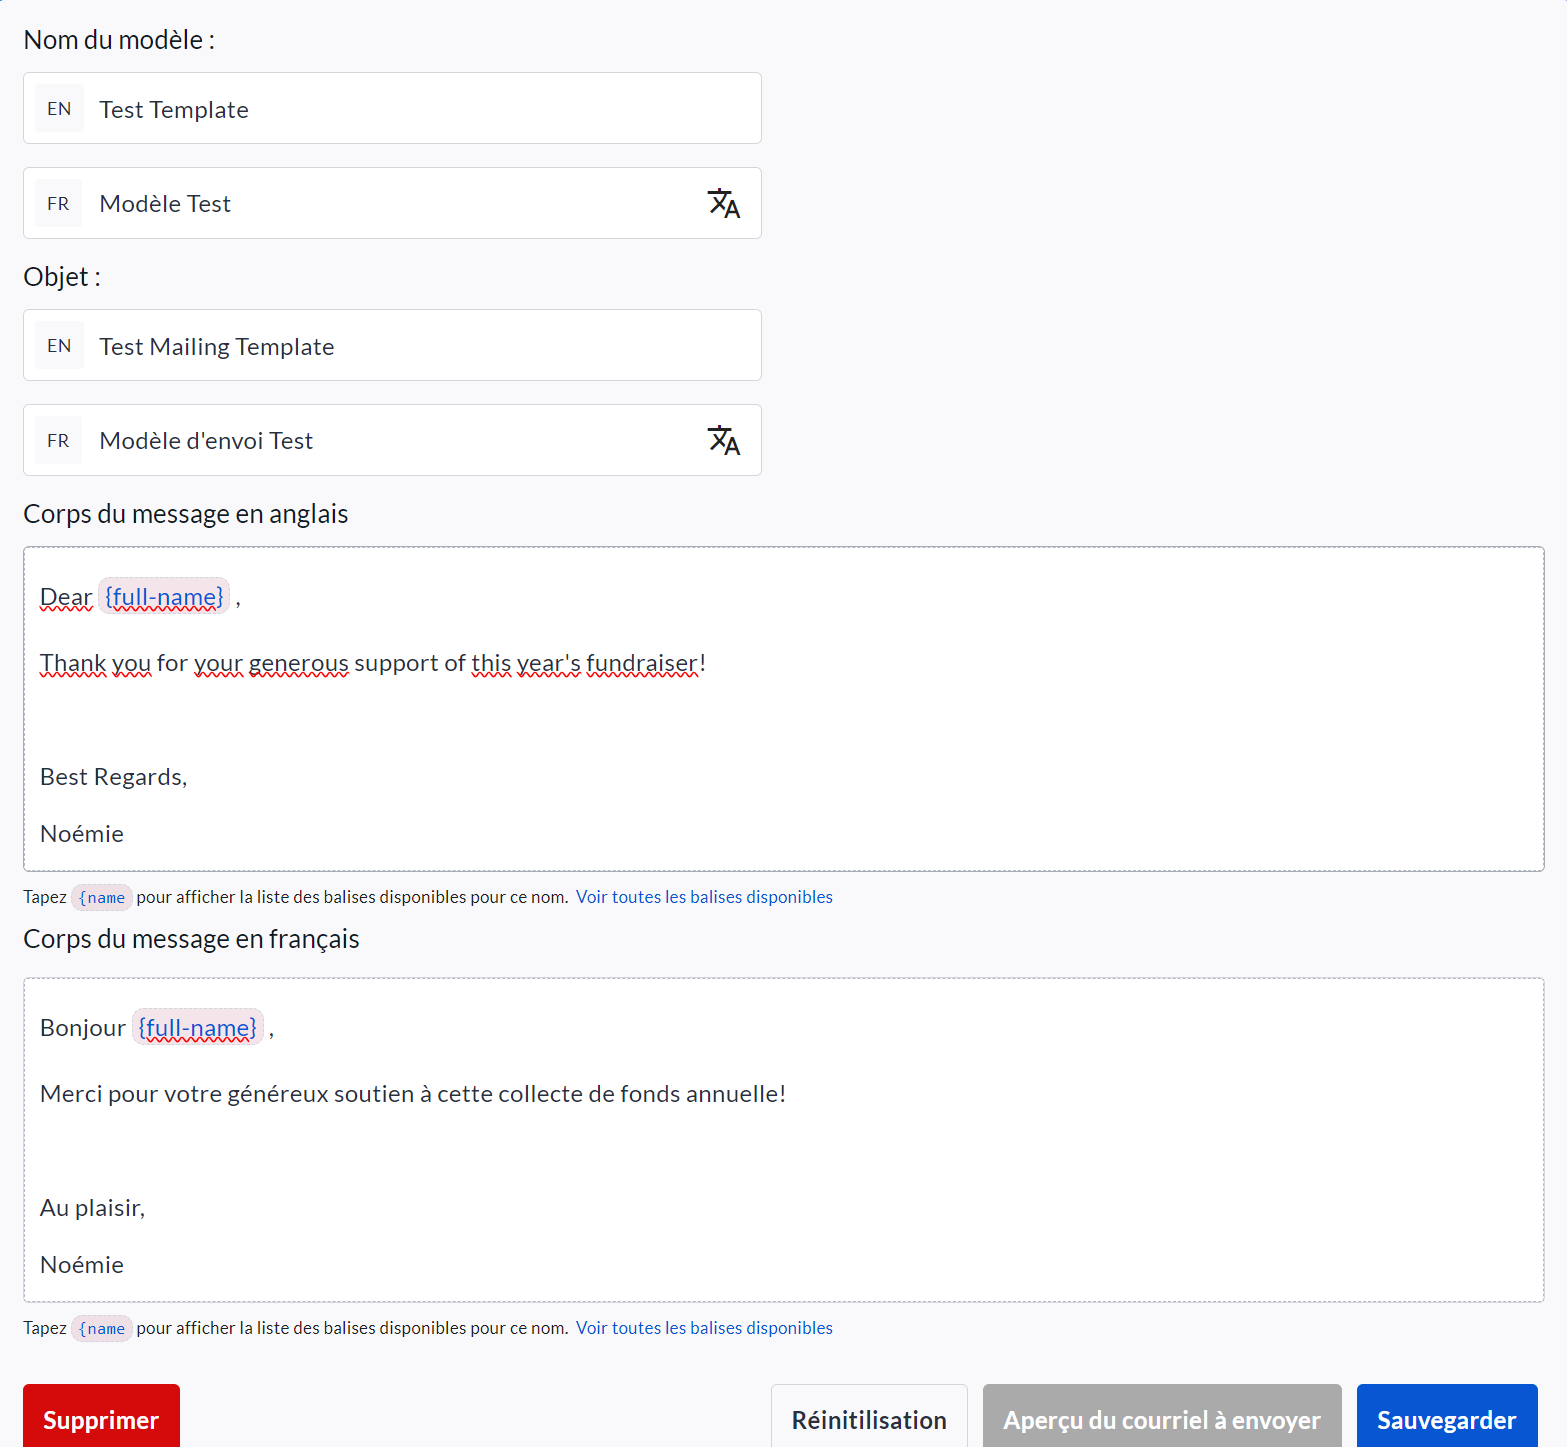Image resolution: width=1567 pixels, height=1447 pixels.
Task: Click the Réinitilisation button
Action: click(x=868, y=1419)
